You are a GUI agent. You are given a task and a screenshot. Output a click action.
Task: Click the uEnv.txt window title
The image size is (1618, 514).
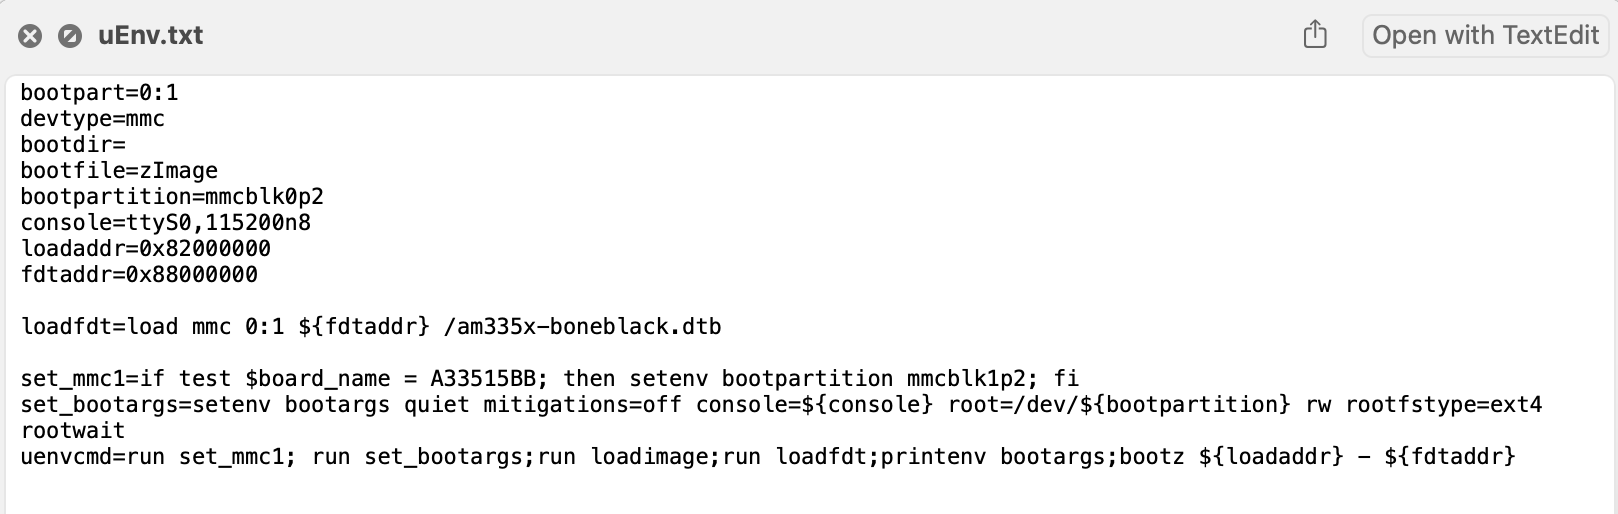pyautogui.click(x=150, y=35)
